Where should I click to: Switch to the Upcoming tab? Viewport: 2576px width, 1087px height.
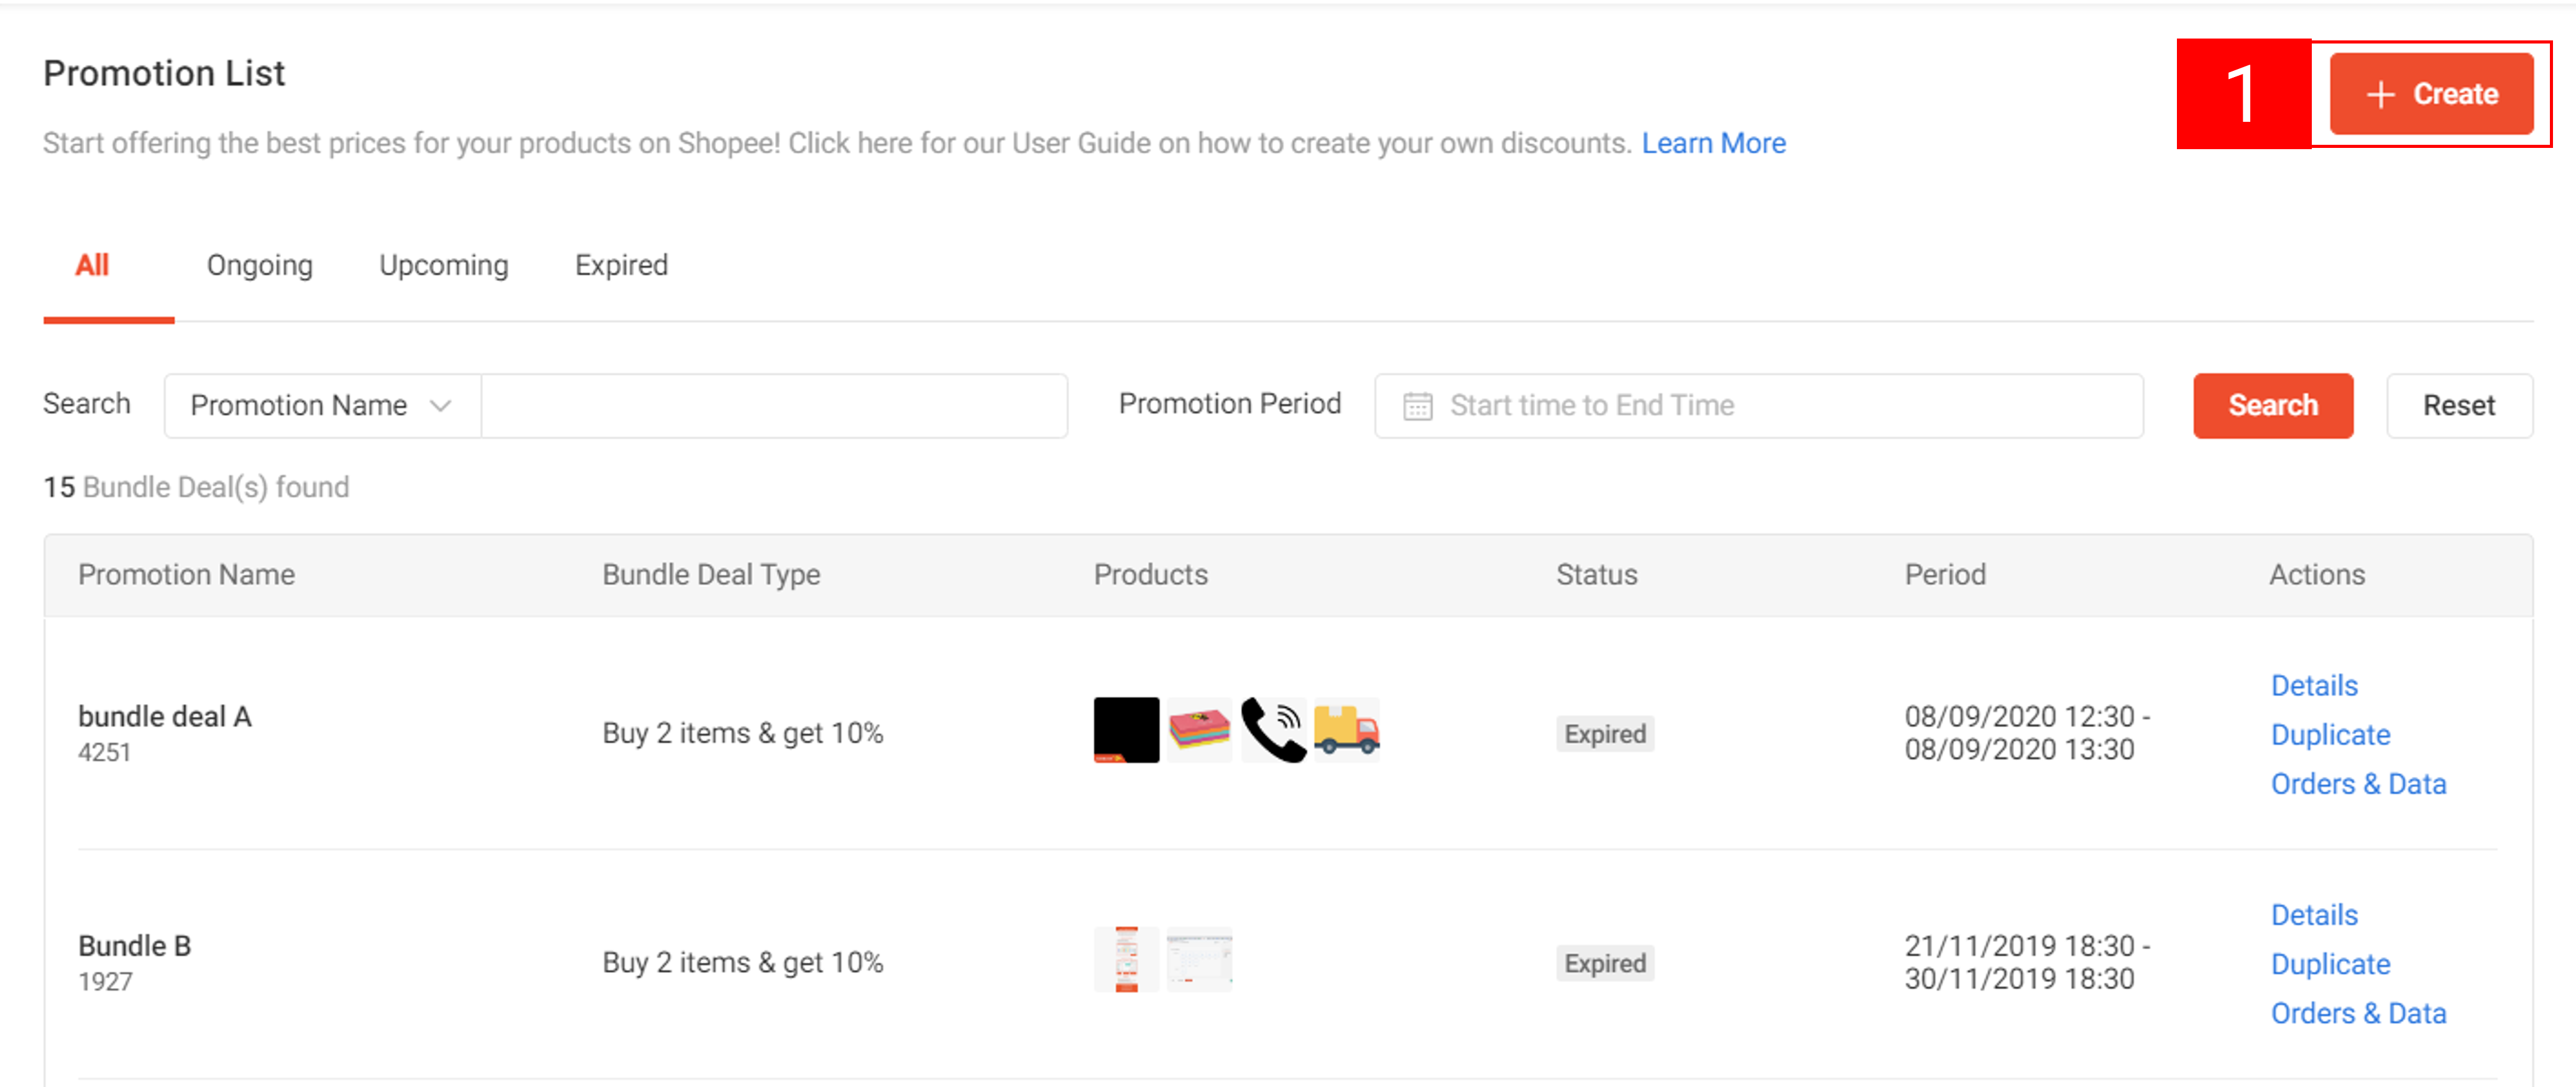(x=443, y=265)
